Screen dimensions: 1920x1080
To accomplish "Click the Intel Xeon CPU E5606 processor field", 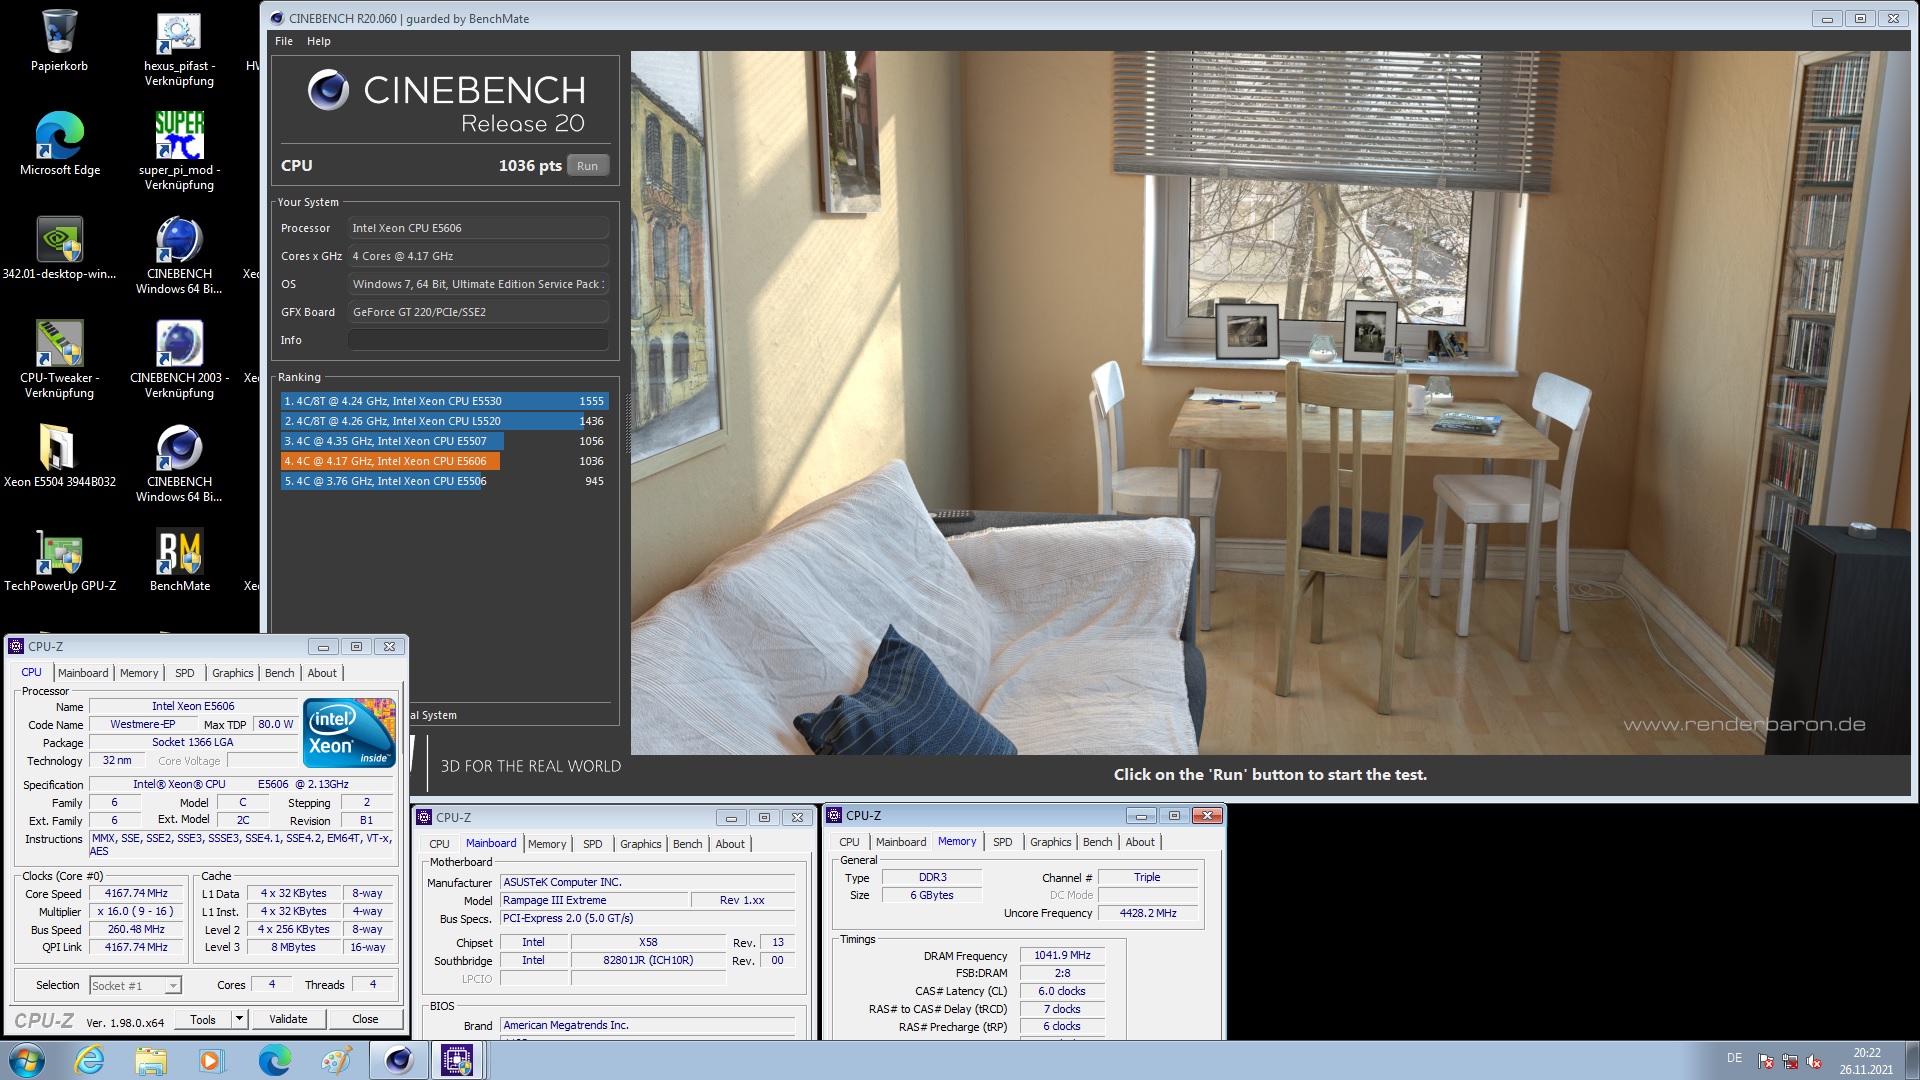I will 478,228.
